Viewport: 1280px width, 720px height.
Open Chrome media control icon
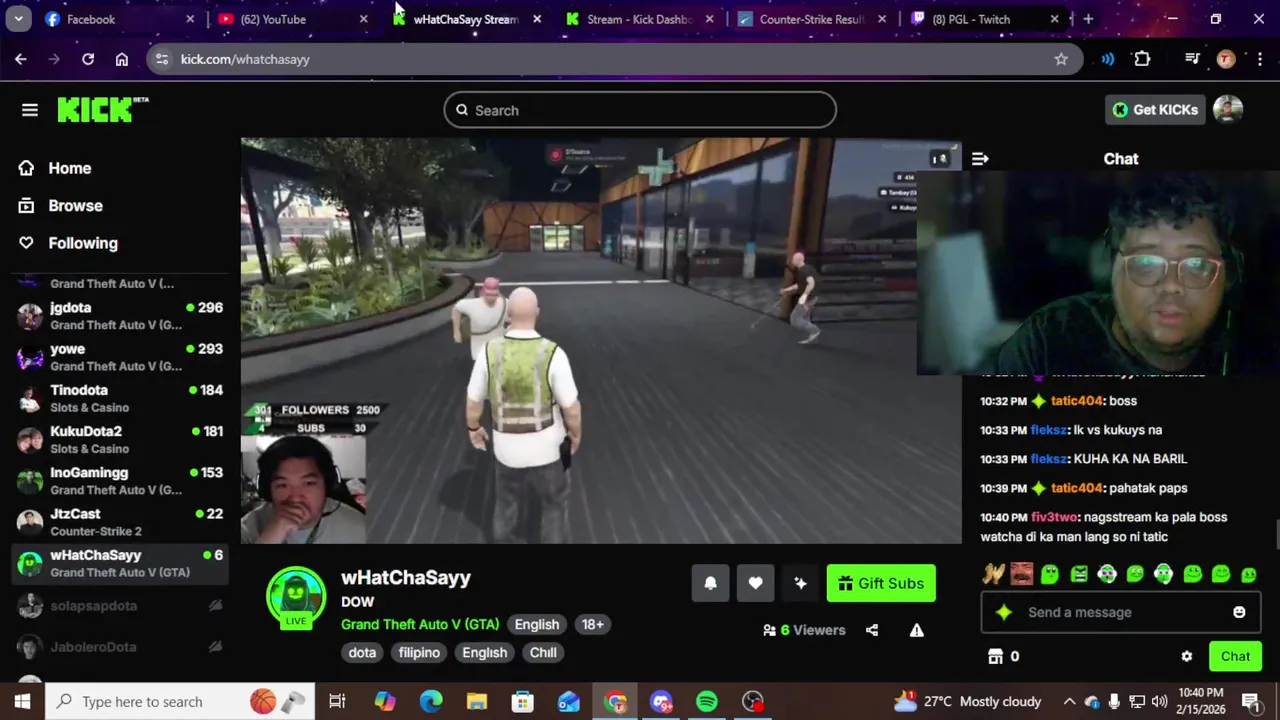(x=1192, y=59)
